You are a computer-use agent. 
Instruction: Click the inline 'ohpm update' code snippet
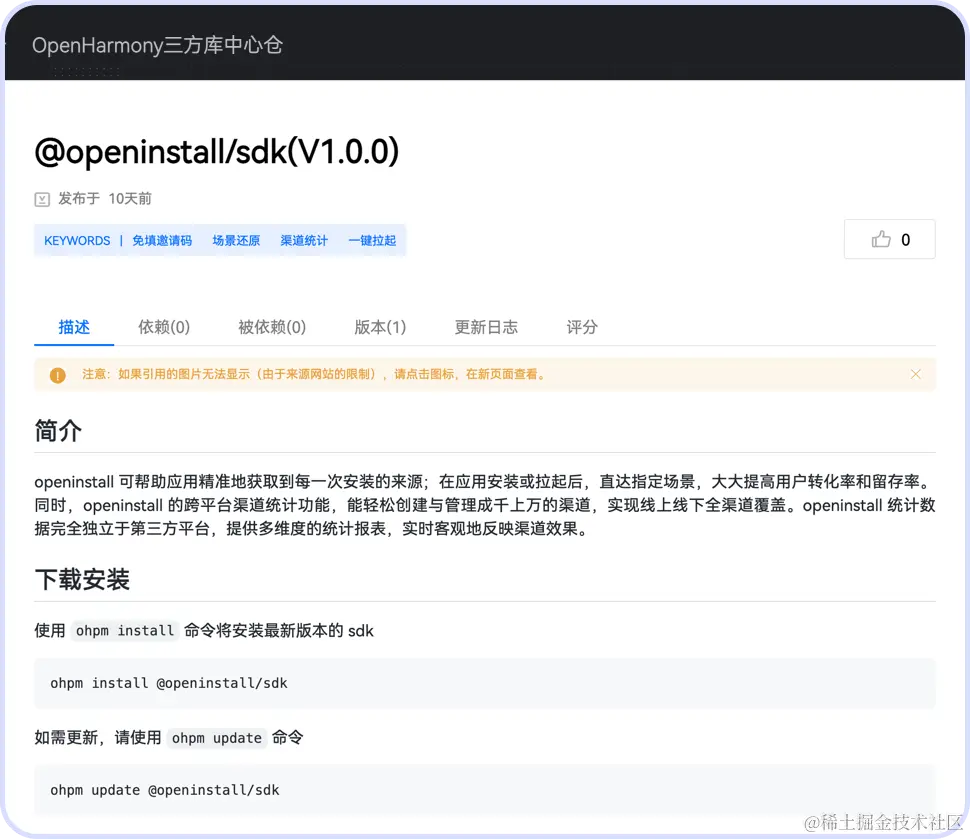coord(217,738)
